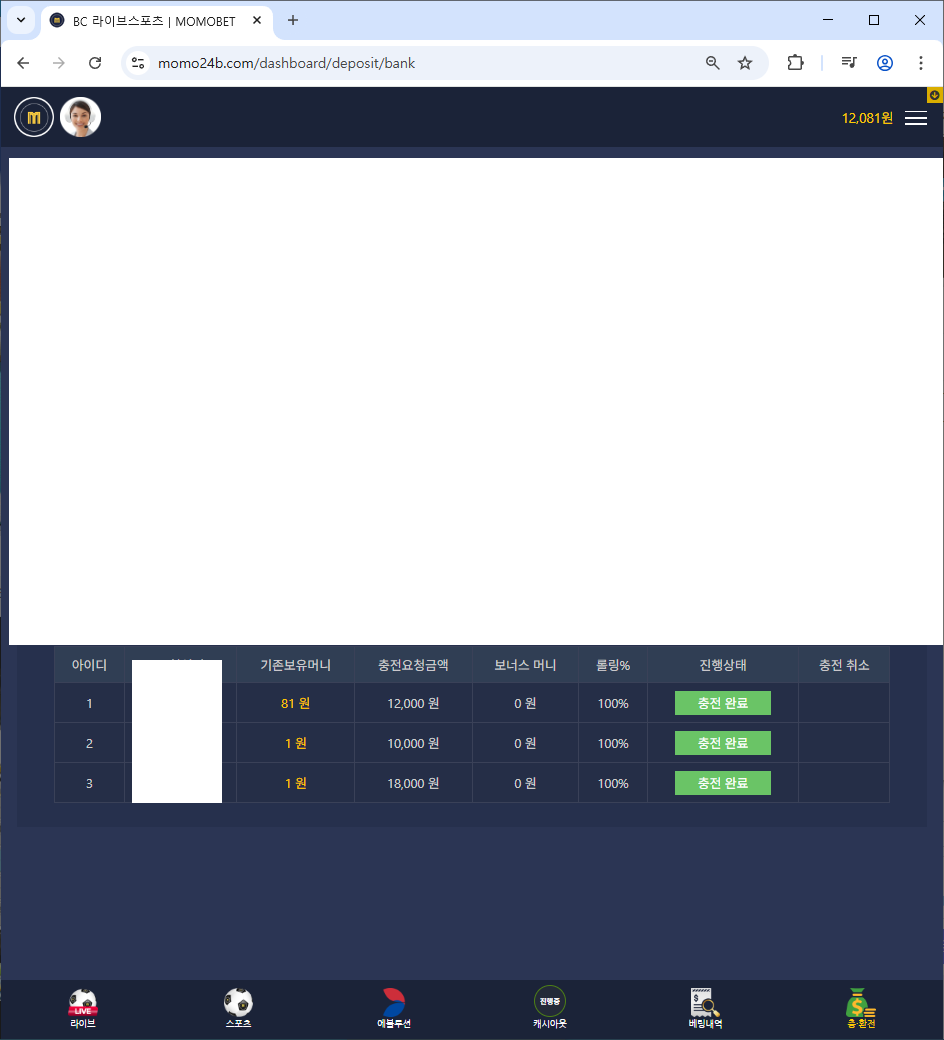Expand the Chrome tab search dropdown
Screen dimensions: 944x1040
tap(21, 20)
